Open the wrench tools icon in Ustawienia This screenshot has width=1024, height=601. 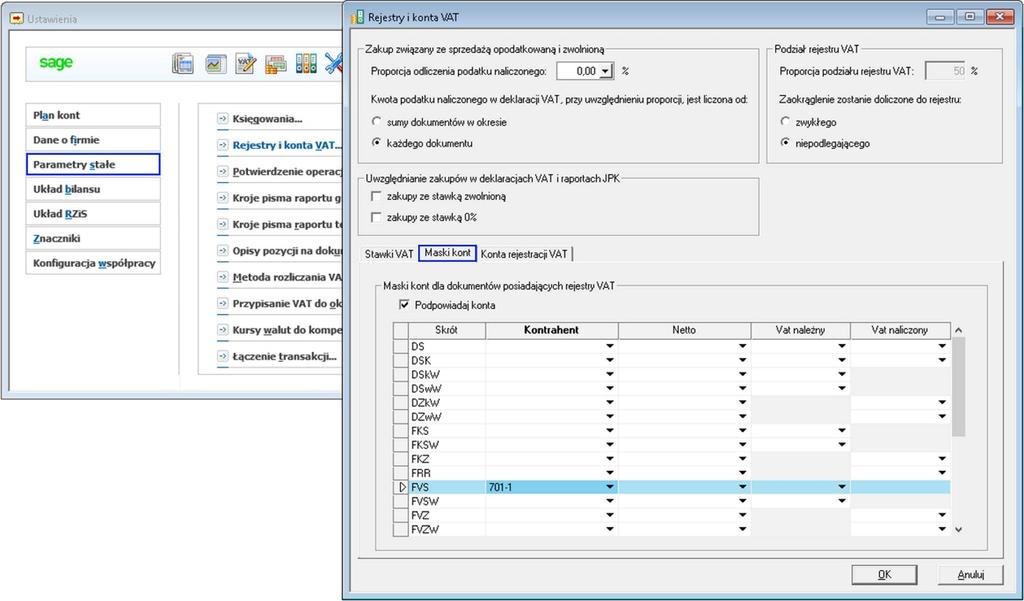[x=334, y=63]
